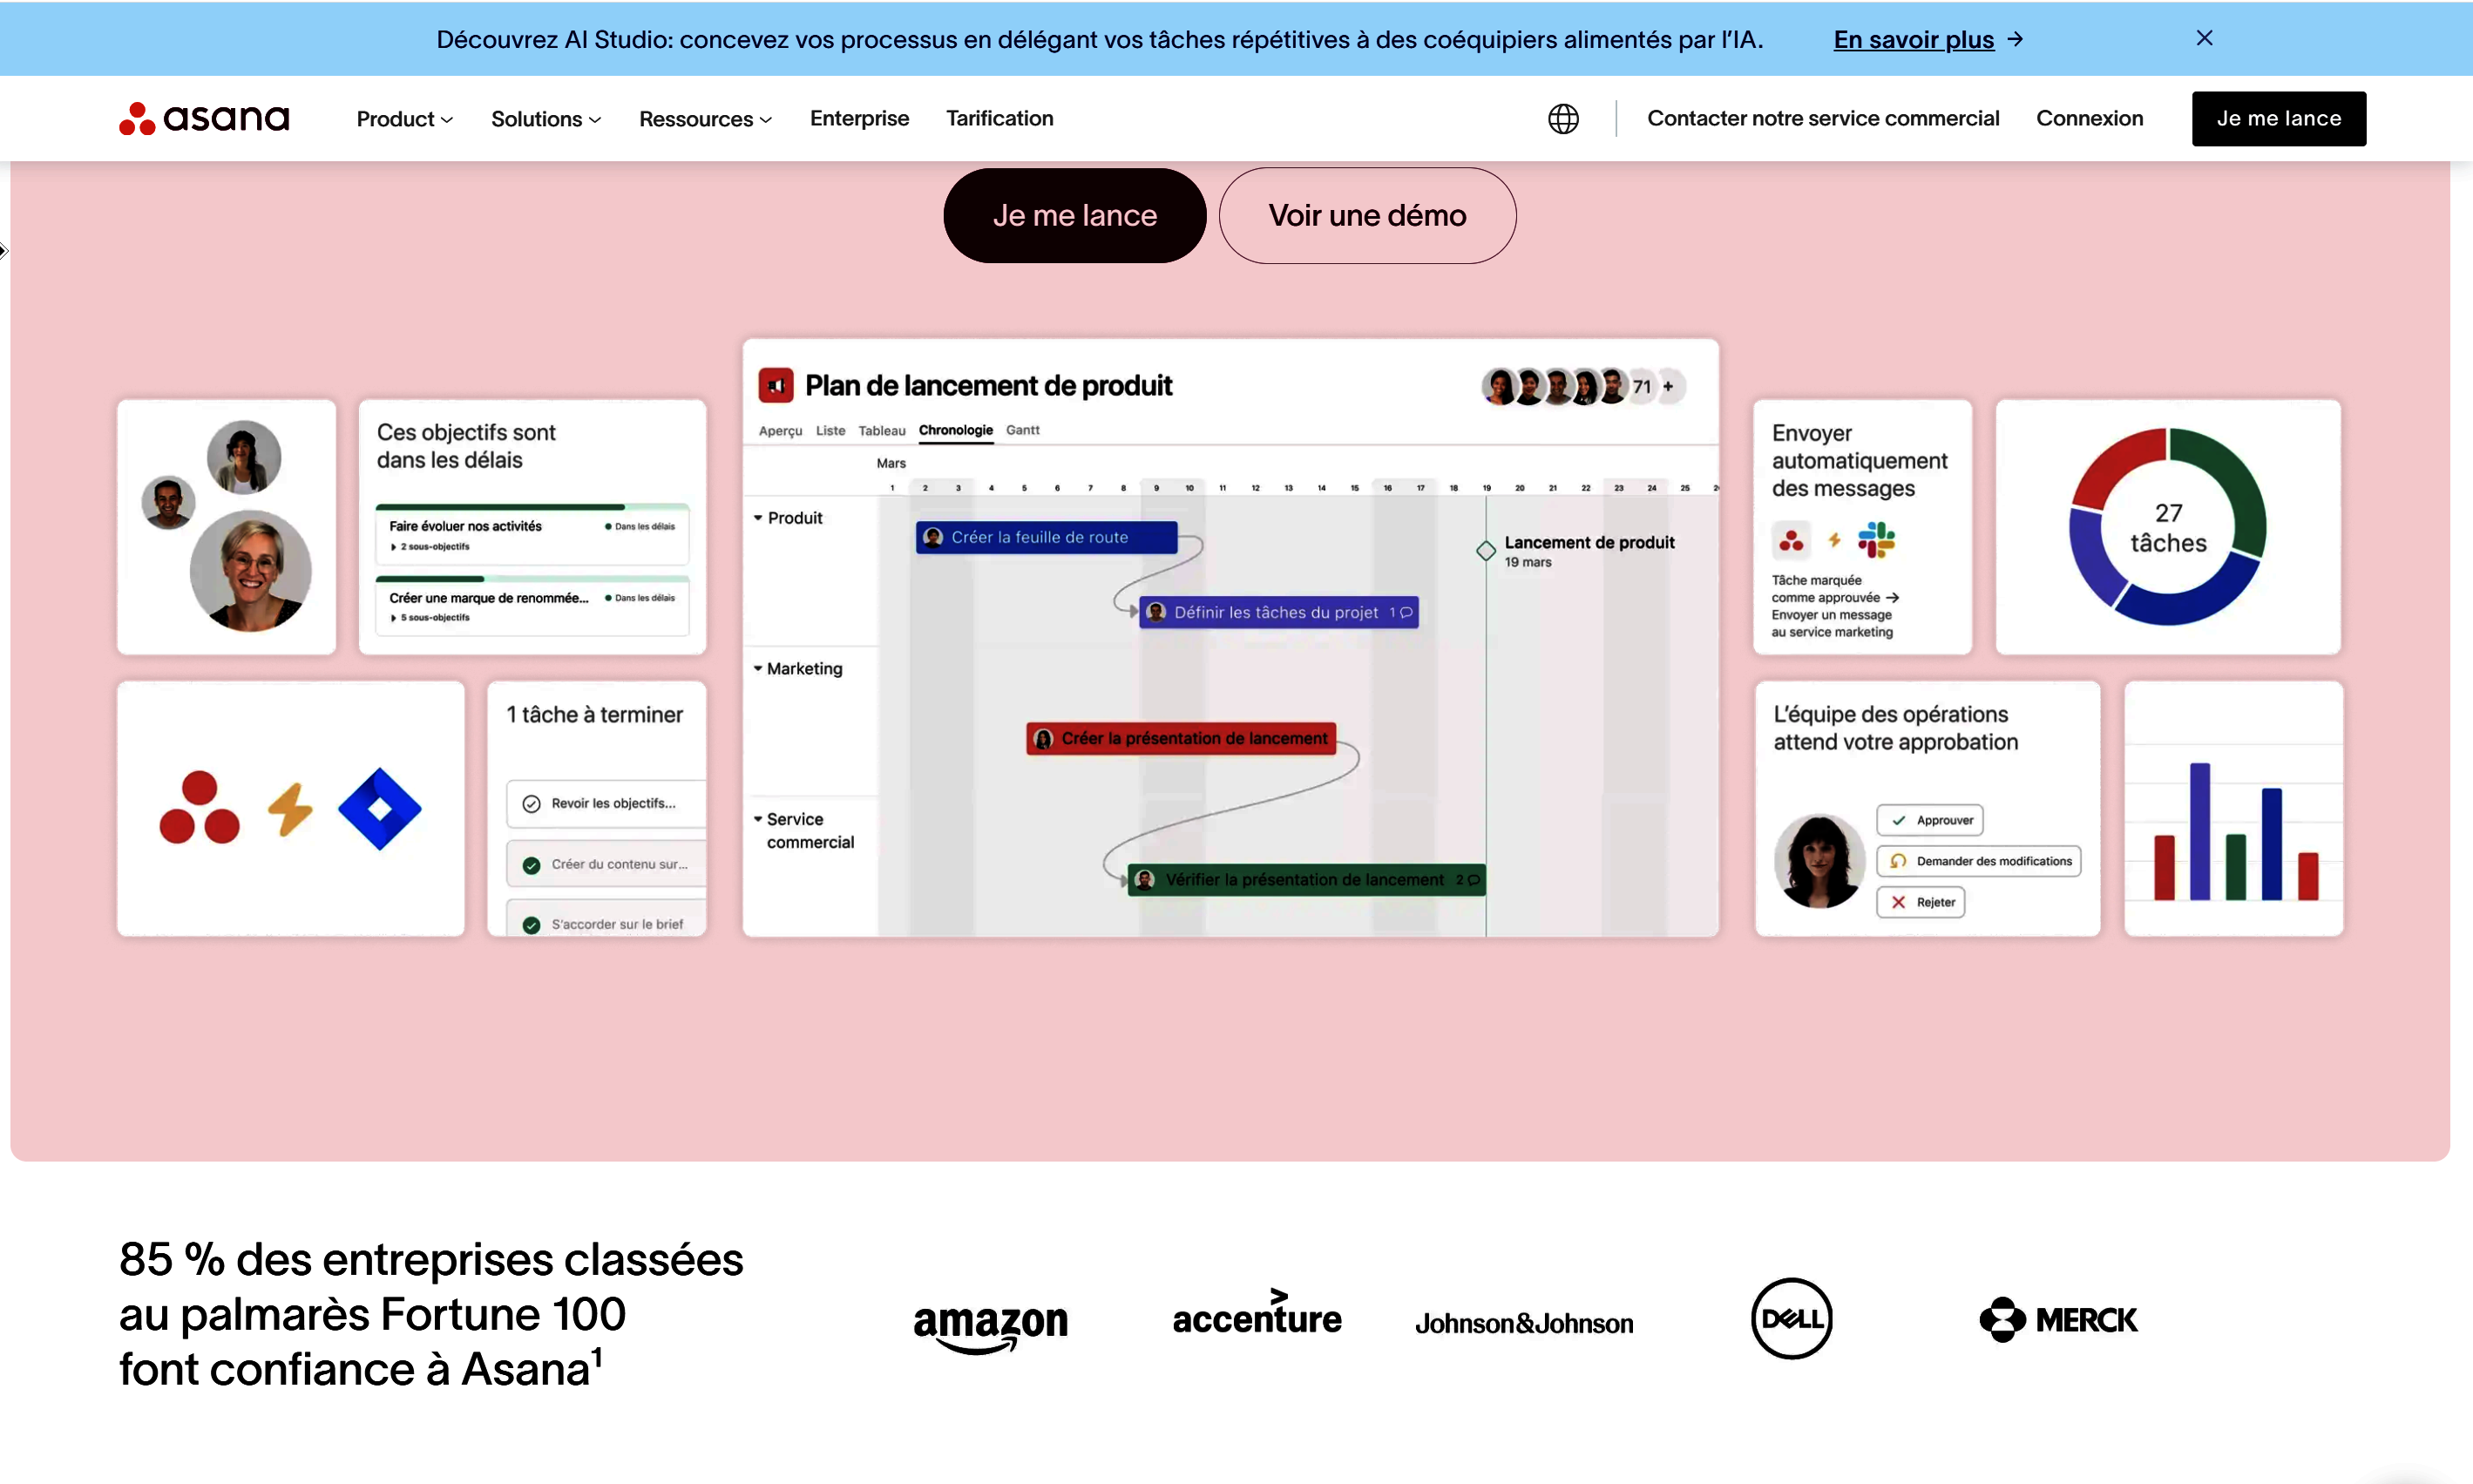
Task: Collapse the Marketing section in timeline
Action: 758,668
